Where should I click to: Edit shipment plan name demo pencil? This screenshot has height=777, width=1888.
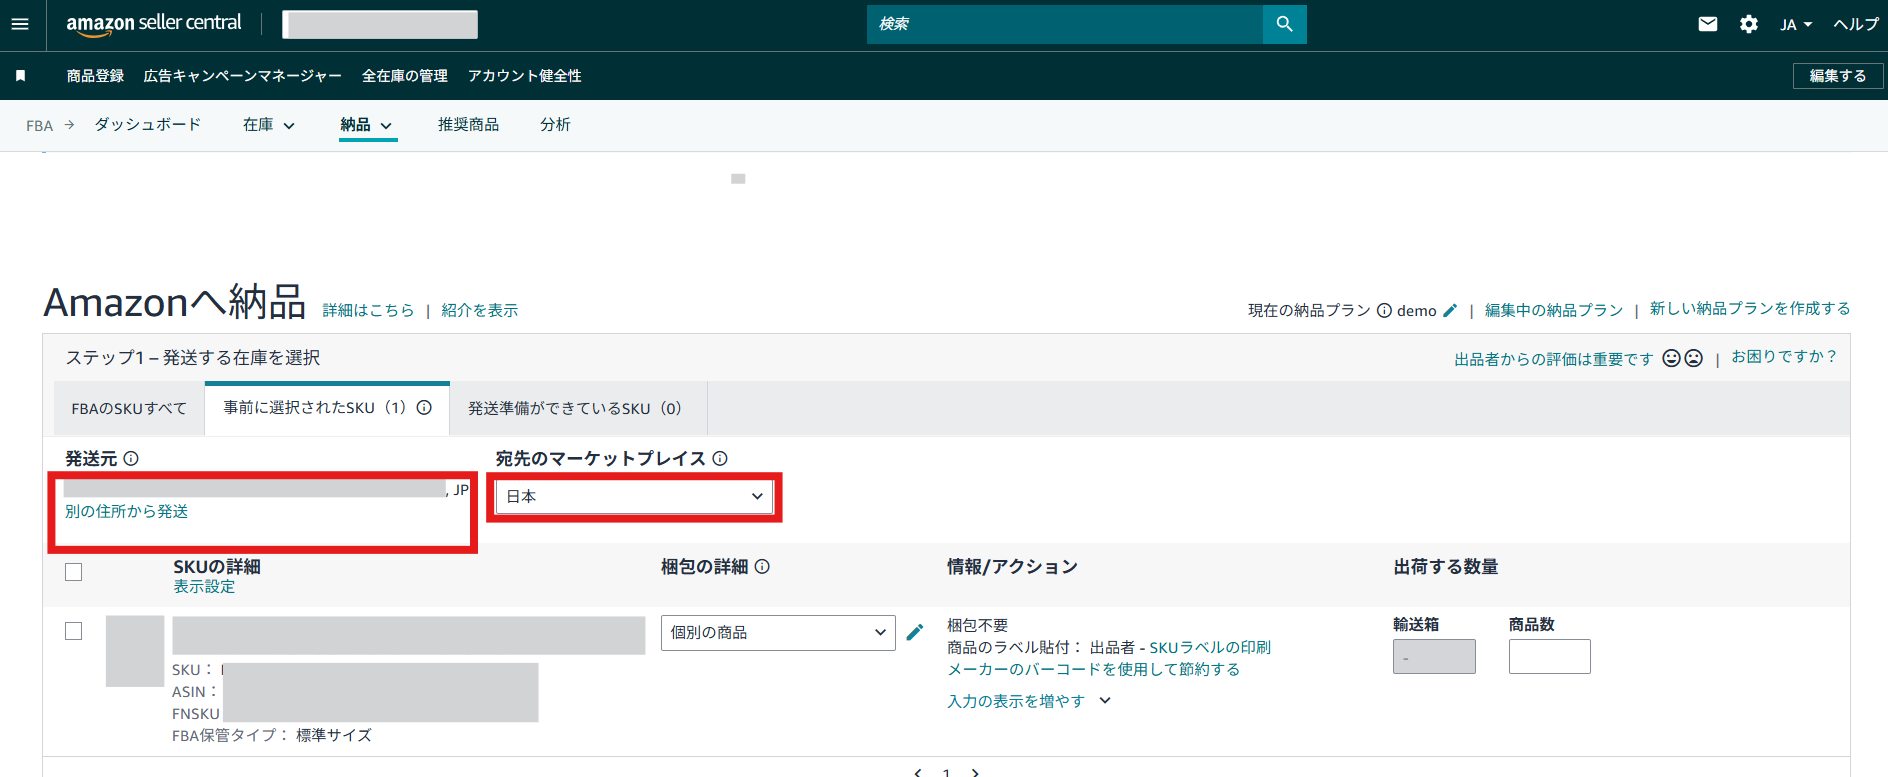click(x=1450, y=311)
